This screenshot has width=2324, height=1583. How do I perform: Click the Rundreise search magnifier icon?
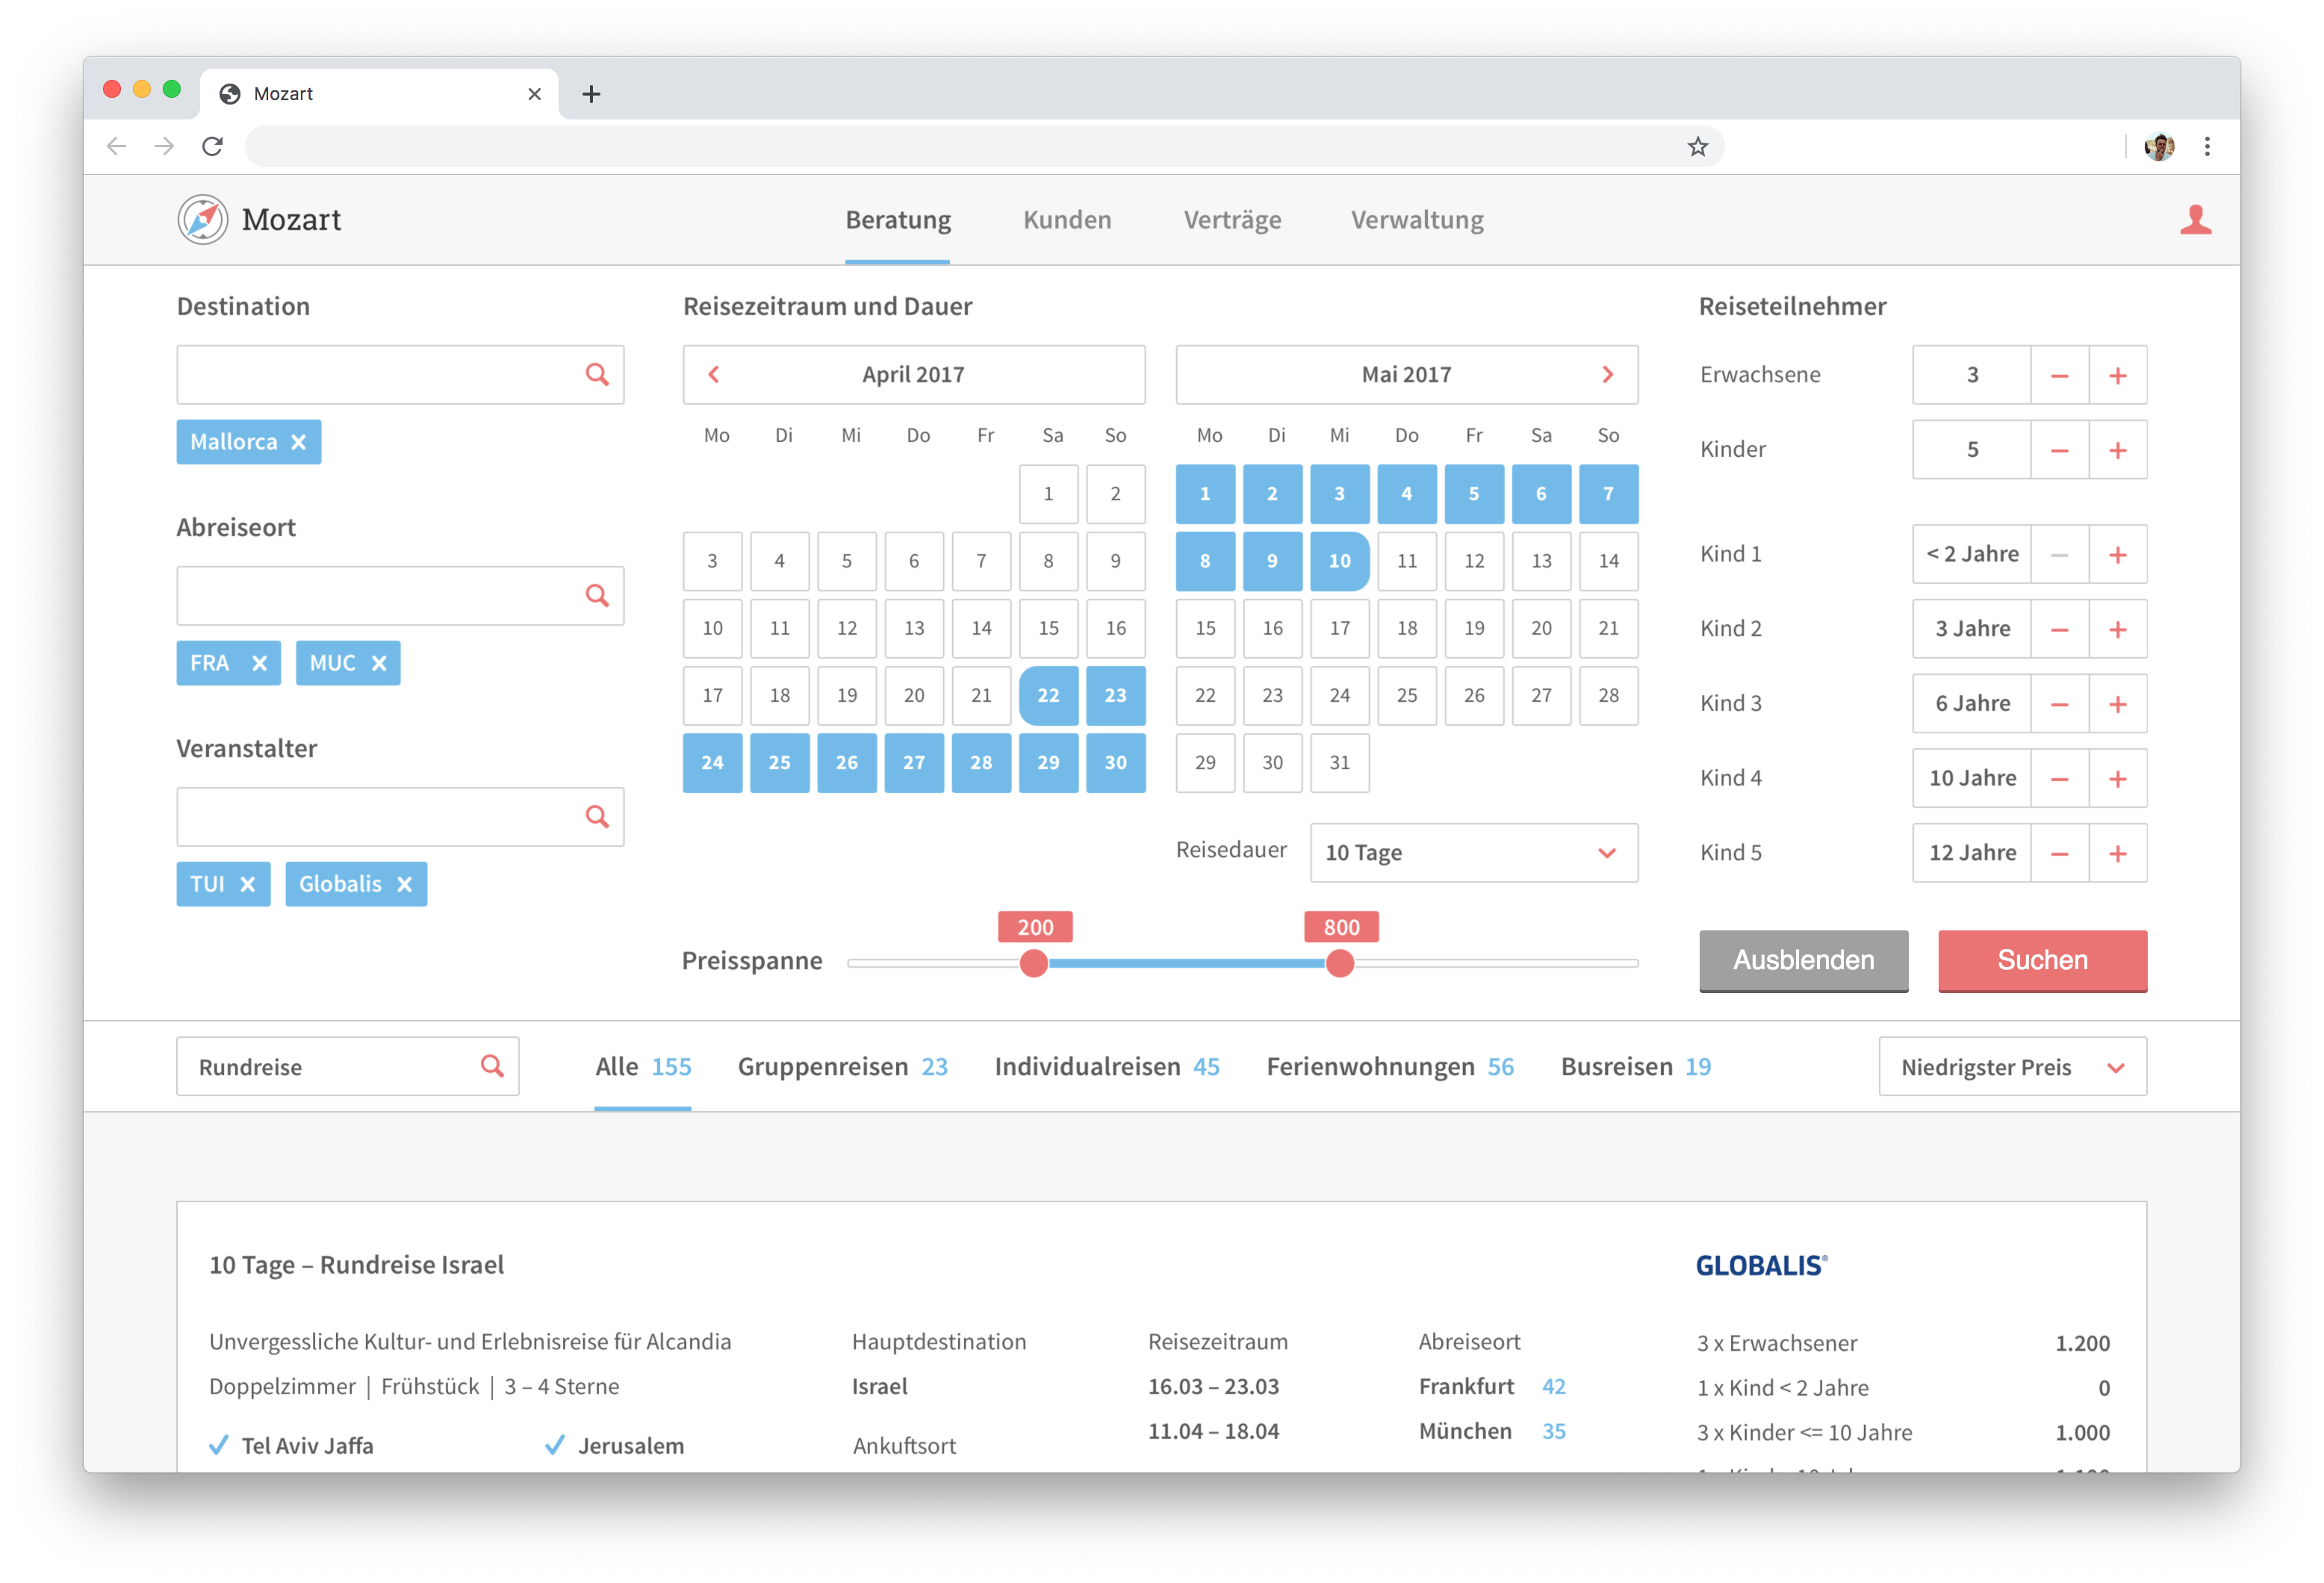492,1066
